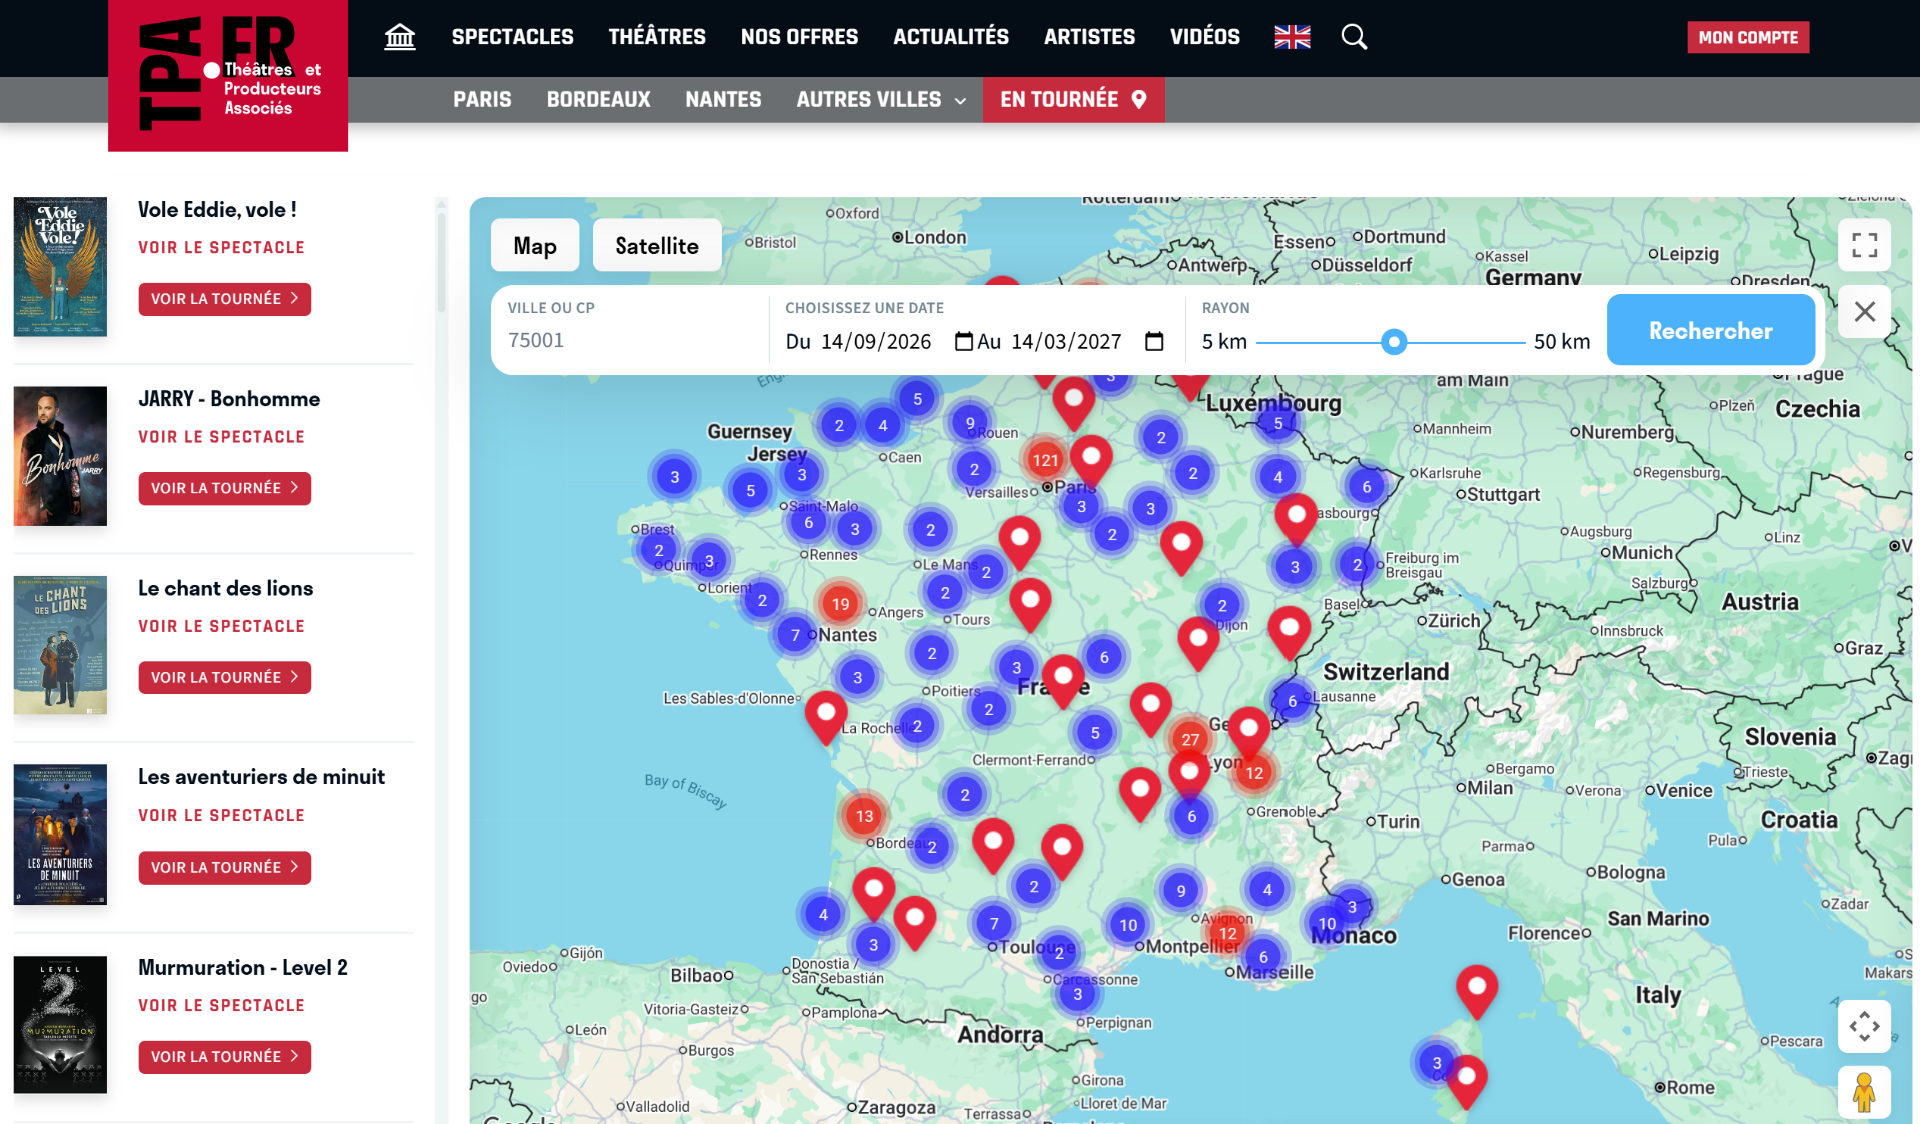Click the 19 cluster marker near Angers
This screenshot has height=1124, width=1920.
point(840,604)
